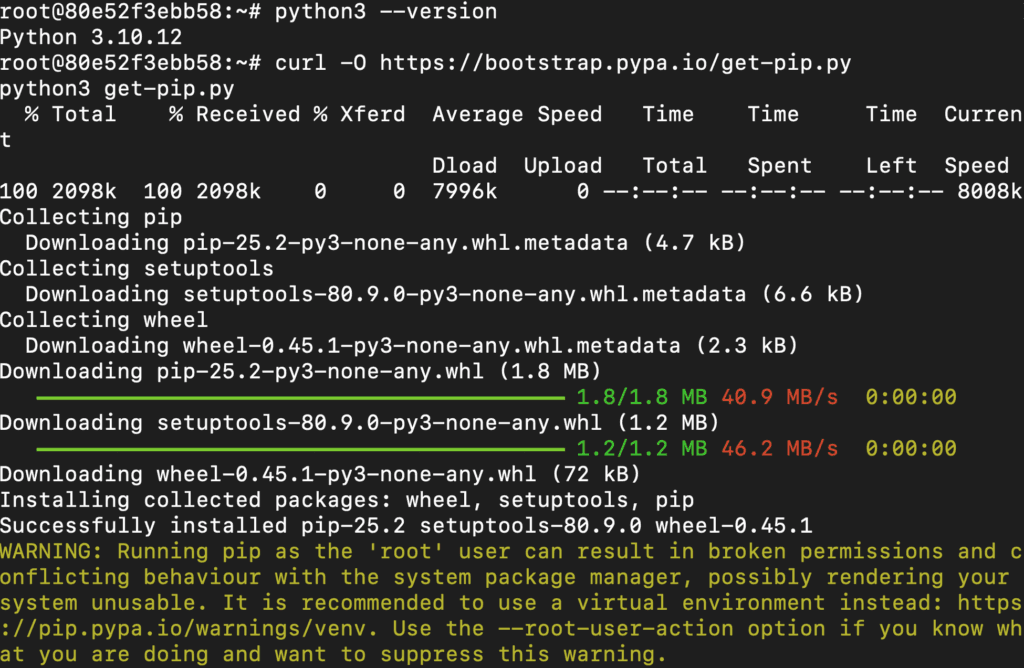Click the 'Successfully installed' output line
Viewport: 1024px width, 668px height.
(406, 526)
